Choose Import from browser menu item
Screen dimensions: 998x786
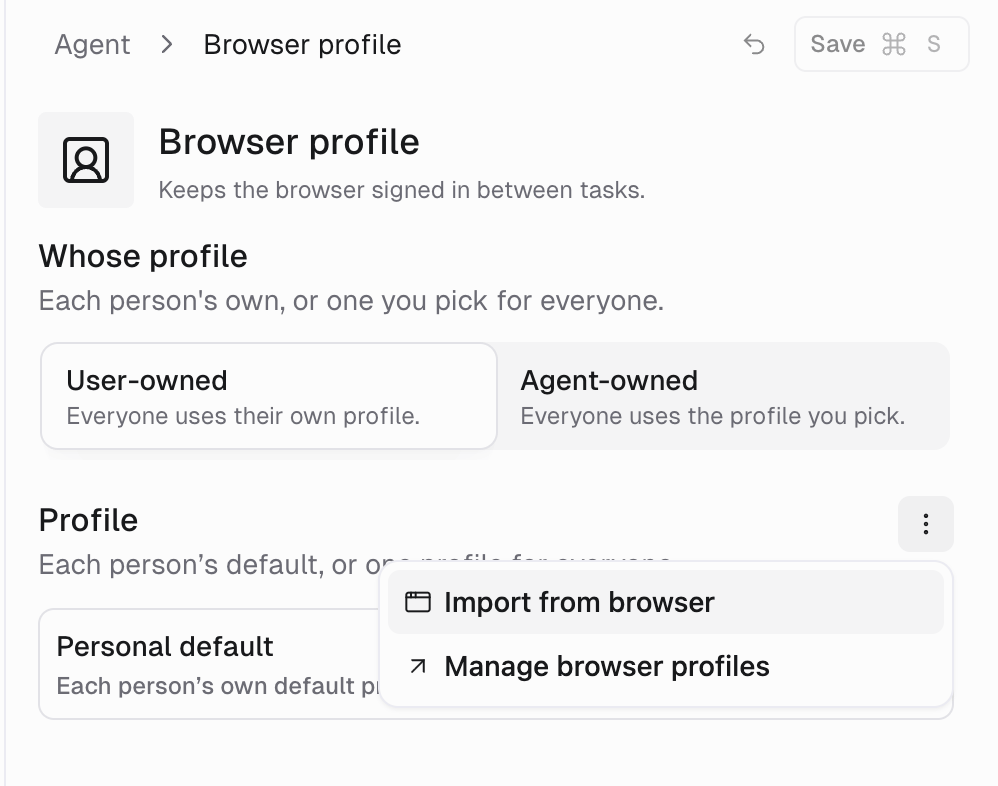point(666,602)
